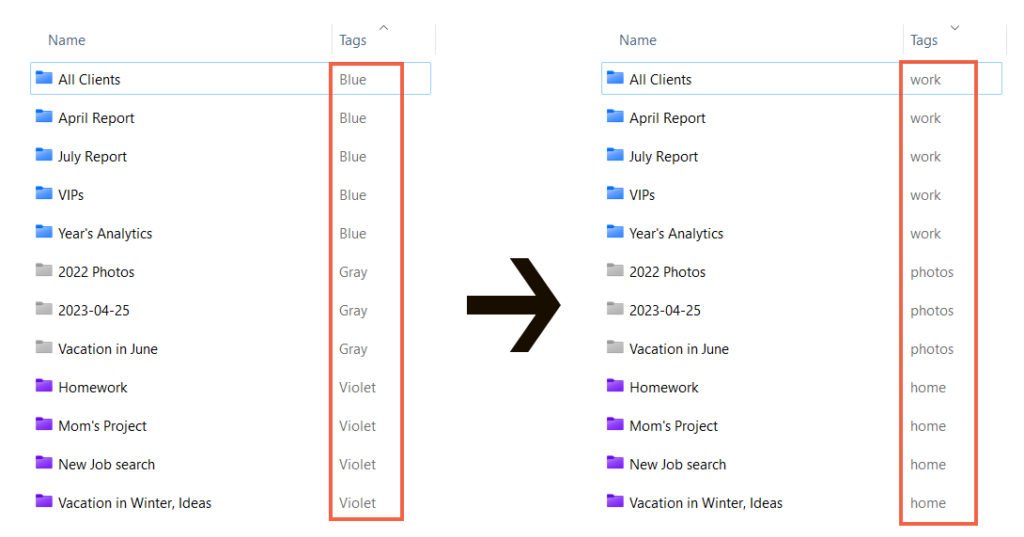The width and height of the screenshot is (1024, 537).
Task: Click the work tag beside April Report
Action: (x=925, y=118)
